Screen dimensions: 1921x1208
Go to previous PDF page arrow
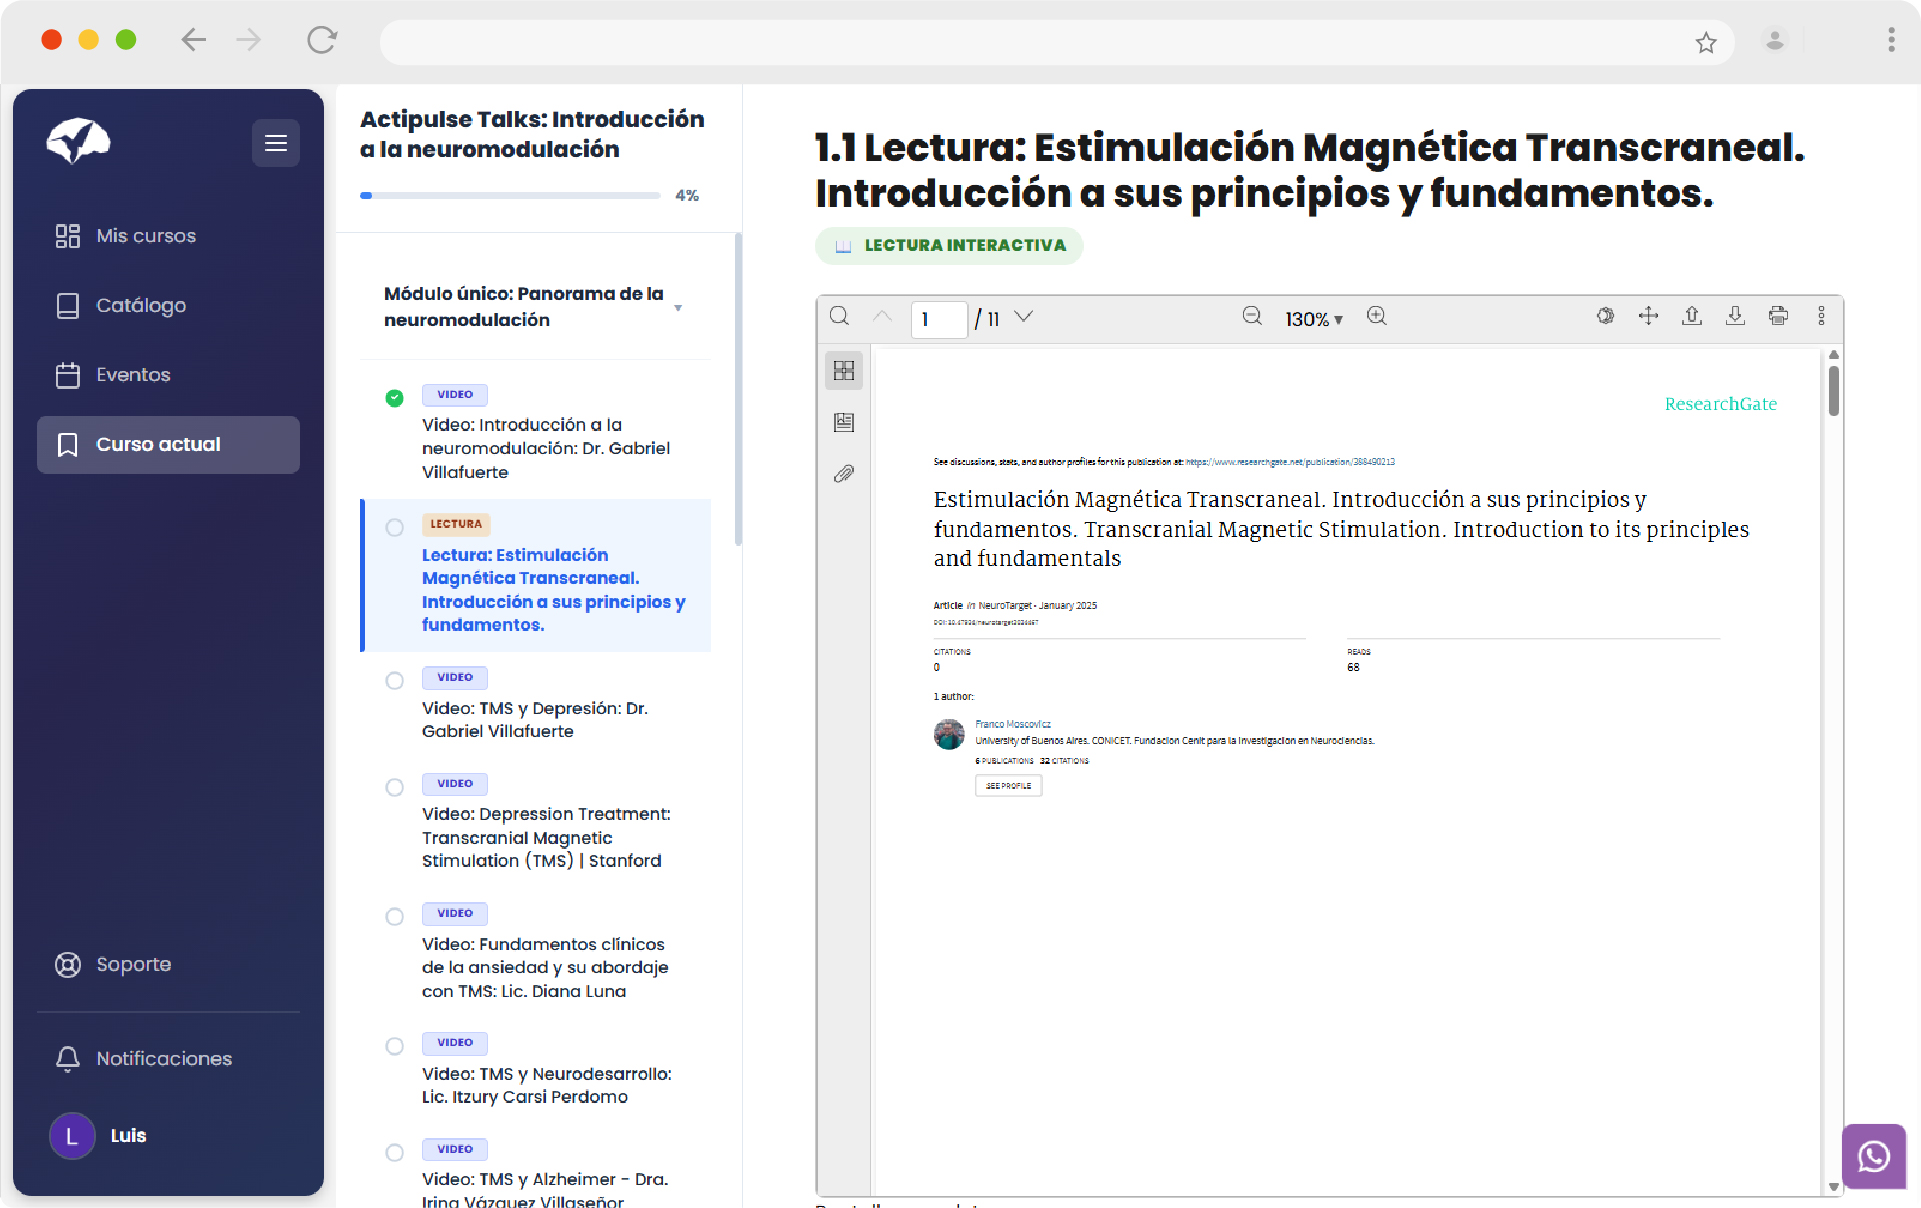882,316
